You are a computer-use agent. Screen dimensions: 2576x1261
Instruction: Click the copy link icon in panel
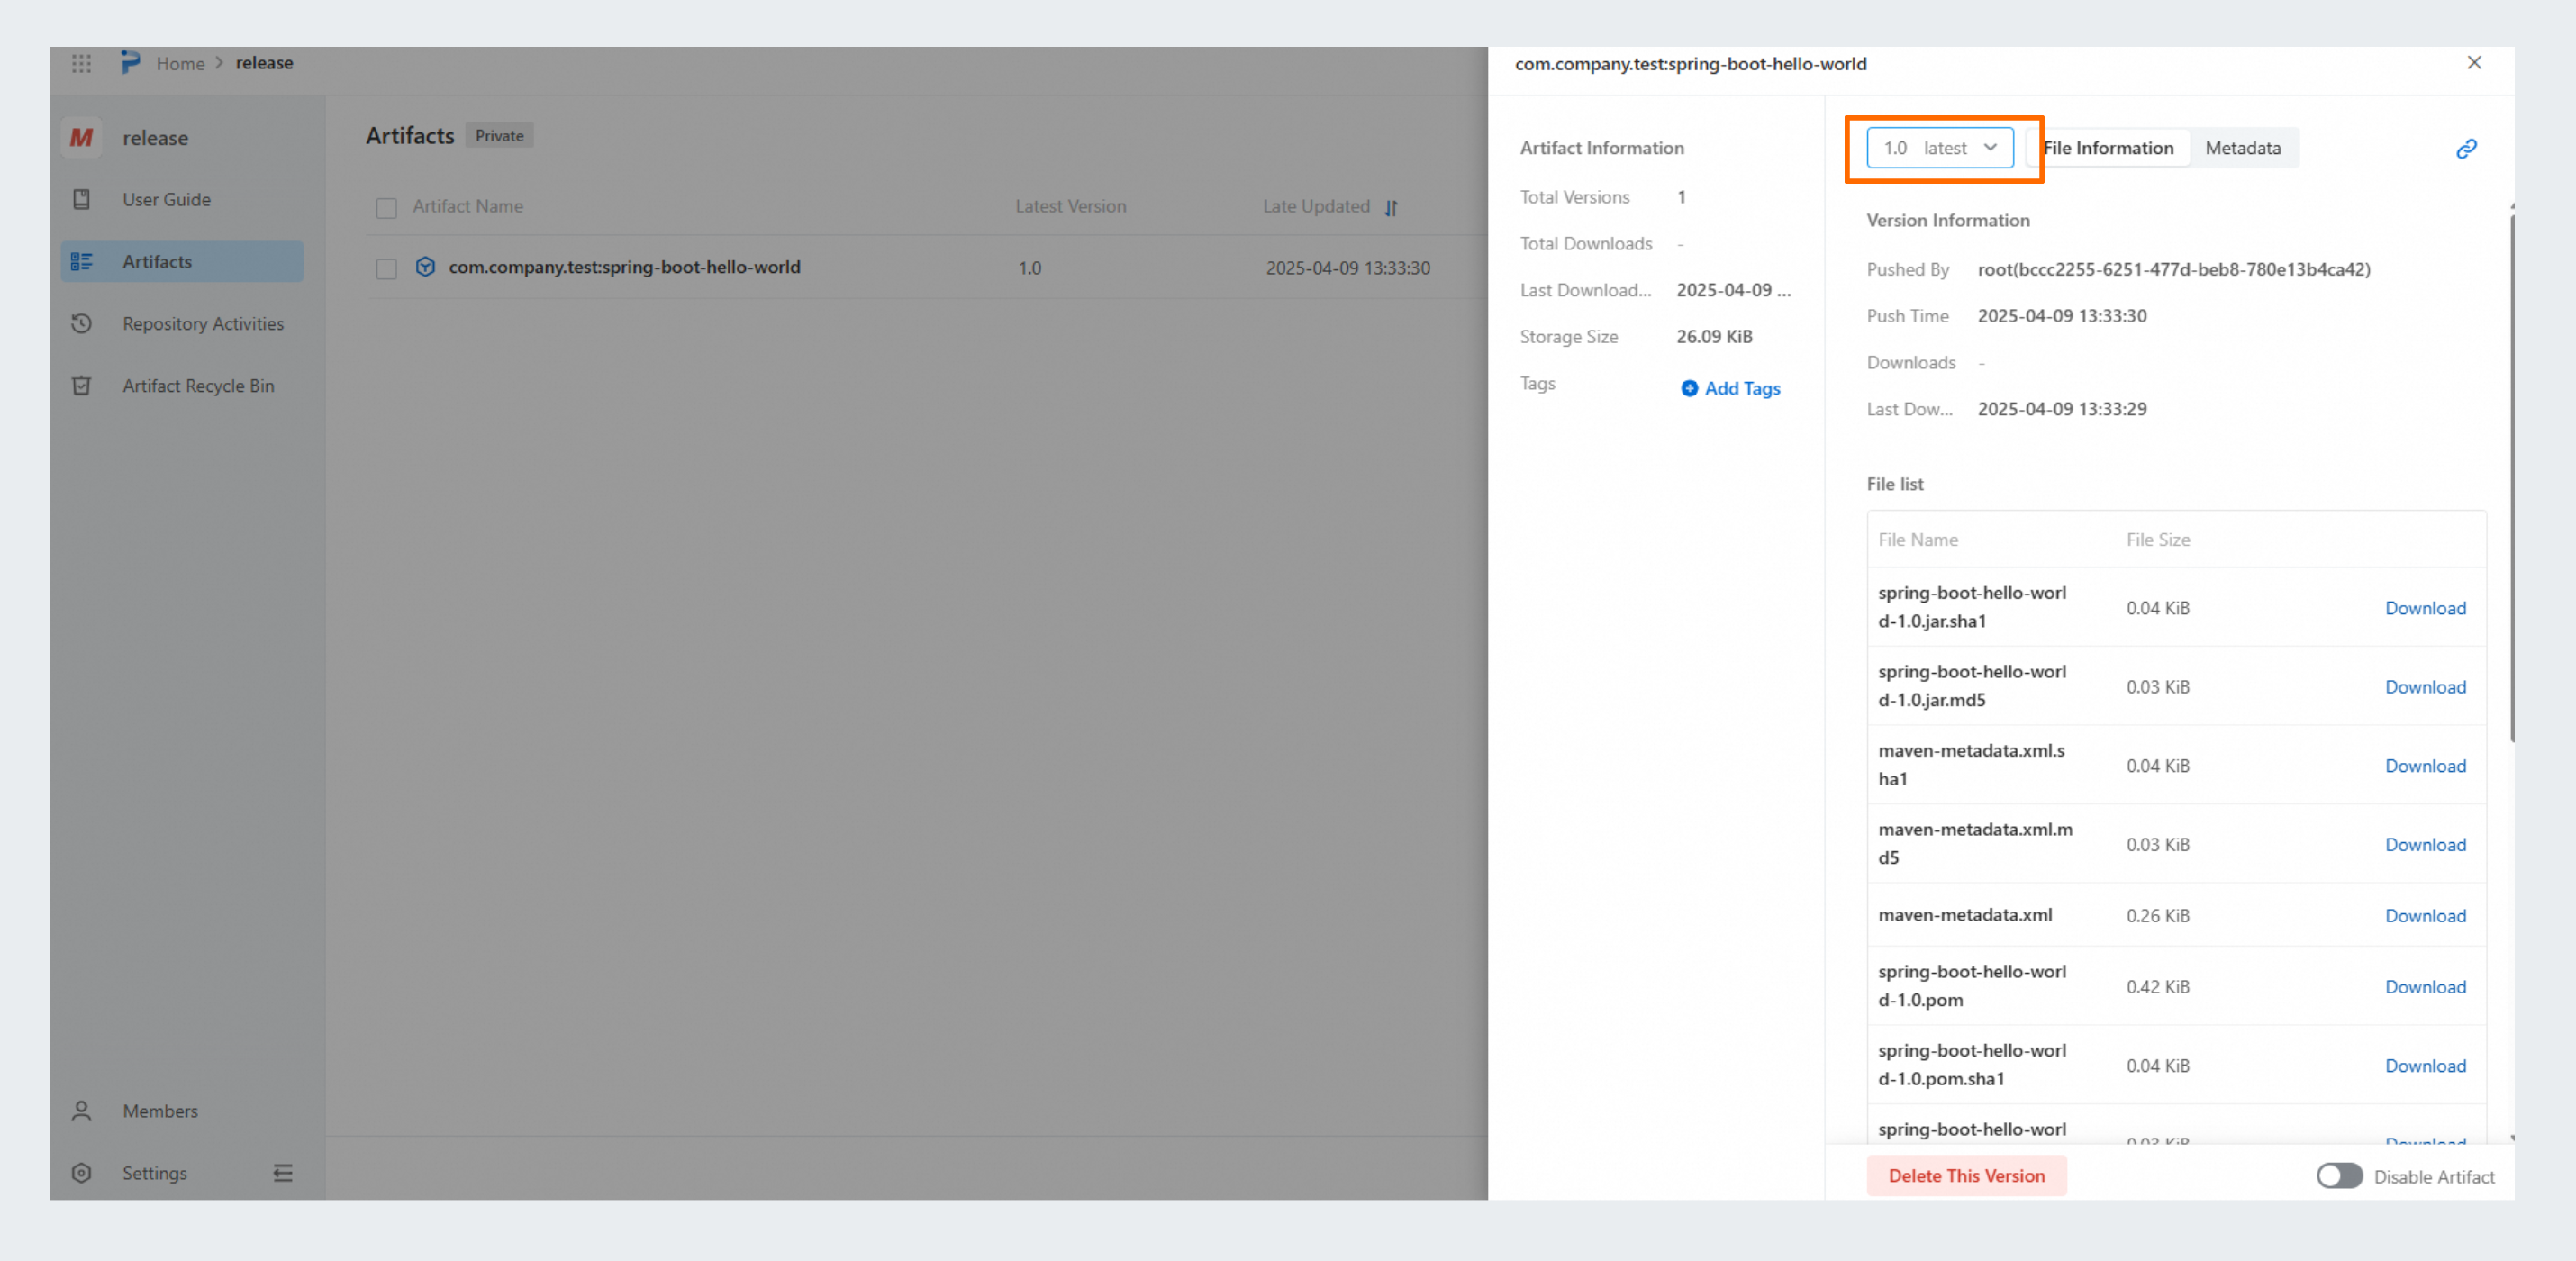tap(2466, 149)
